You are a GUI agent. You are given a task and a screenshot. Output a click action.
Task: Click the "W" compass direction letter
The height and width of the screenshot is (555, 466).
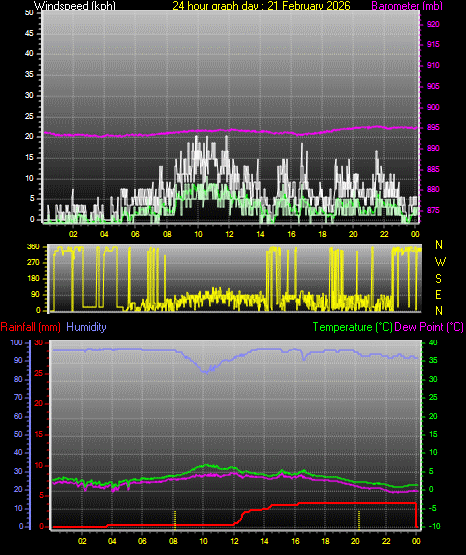[440, 262]
